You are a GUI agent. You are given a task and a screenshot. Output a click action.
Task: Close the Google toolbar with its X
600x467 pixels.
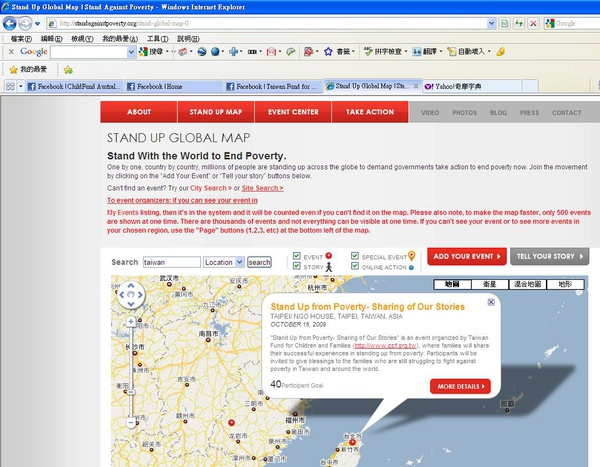11,51
